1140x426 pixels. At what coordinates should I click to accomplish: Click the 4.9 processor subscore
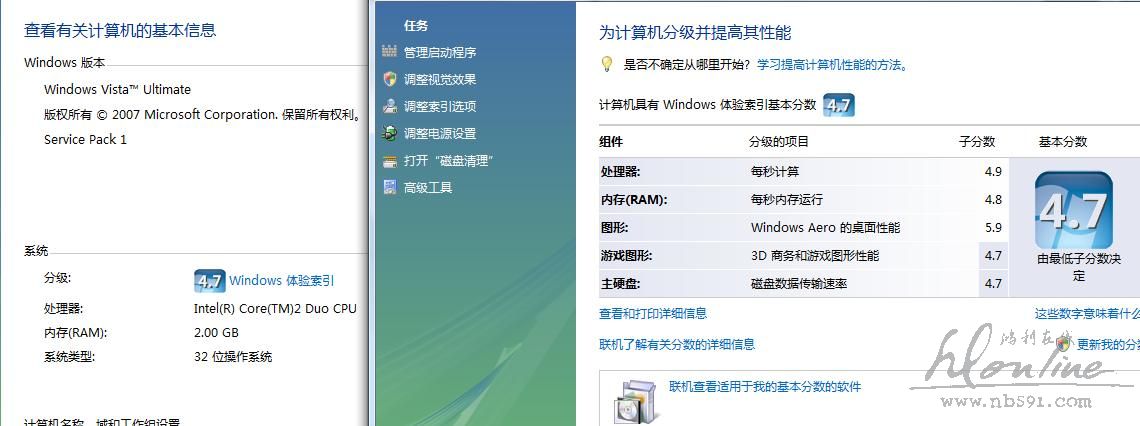tap(993, 172)
